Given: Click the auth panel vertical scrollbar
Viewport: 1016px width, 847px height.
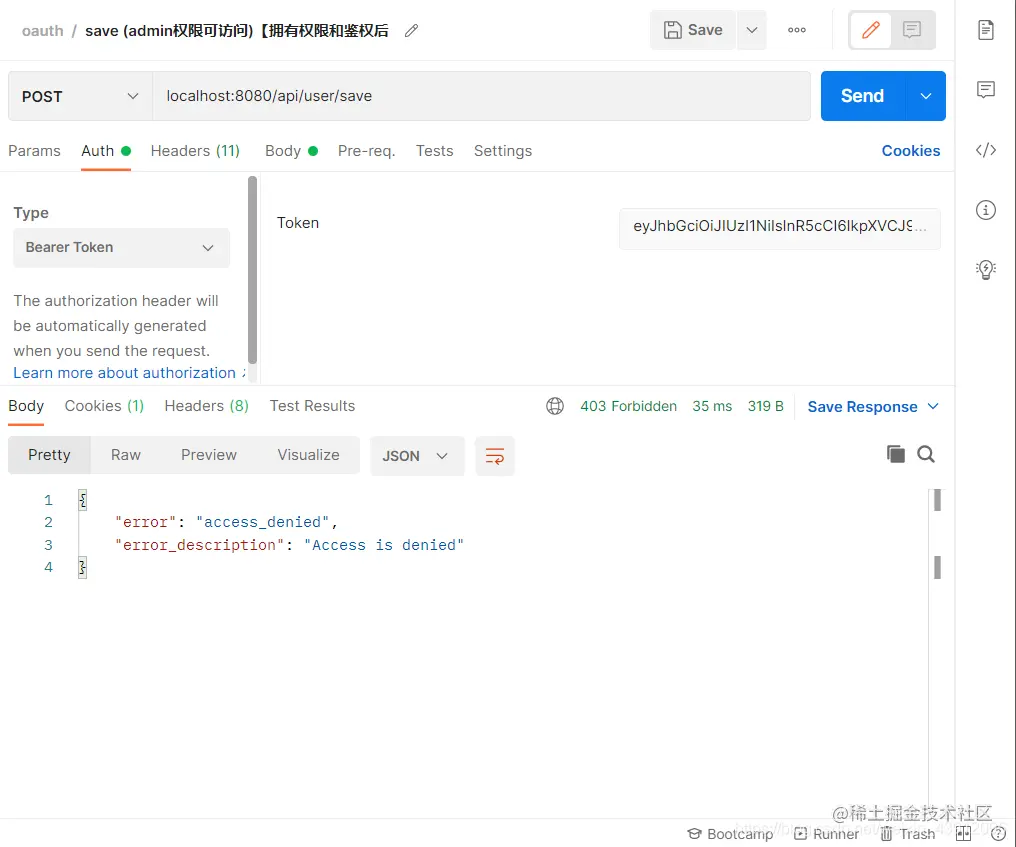Looking at the screenshot, I should point(253,270).
